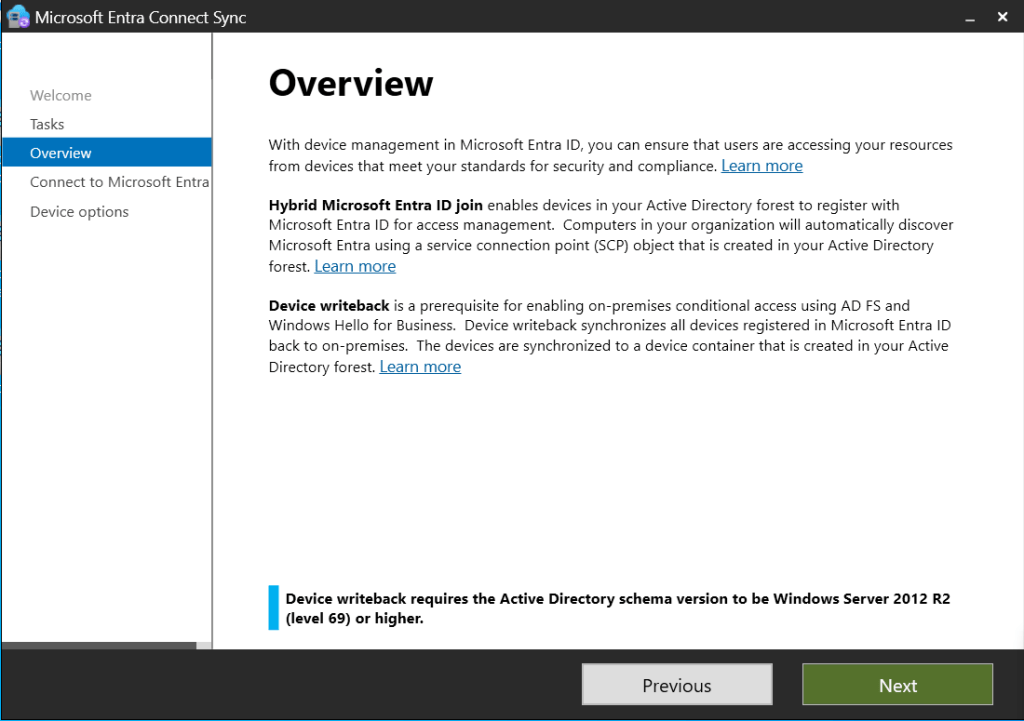The image size is (1024, 721).
Task: Click the bold Hybrid Microsoft Entra ID join text
Action: [375, 205]
